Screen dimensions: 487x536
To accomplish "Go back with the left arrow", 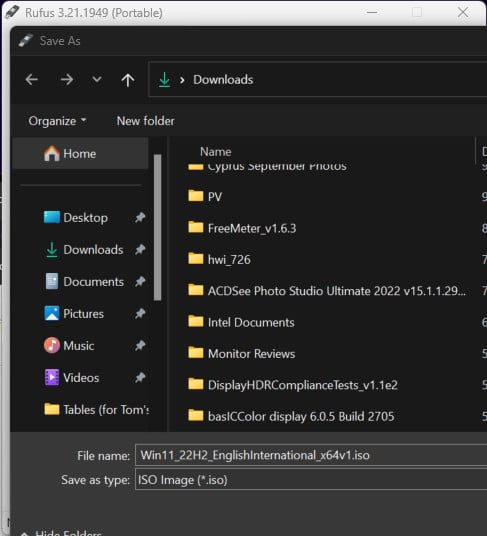I will click(x=32, y=80).
